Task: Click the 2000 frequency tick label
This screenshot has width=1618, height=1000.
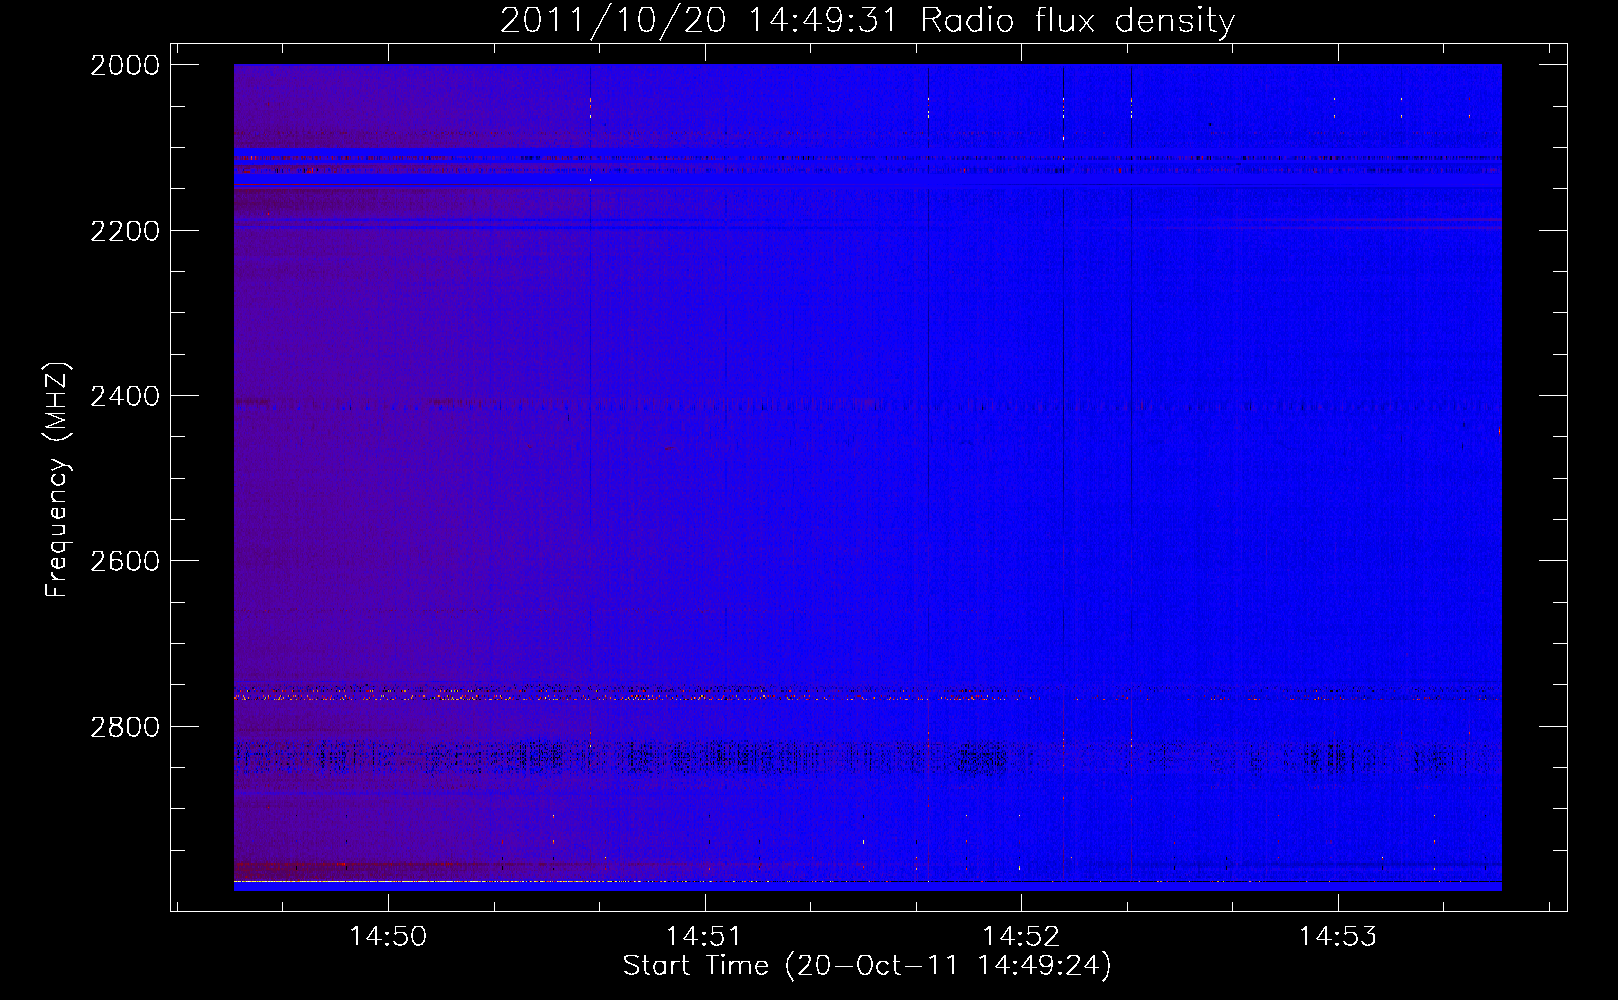Action: (125, 65)
